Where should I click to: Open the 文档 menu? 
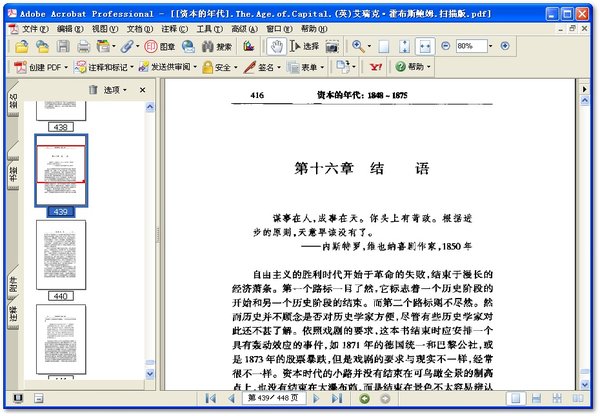point(140,29)
